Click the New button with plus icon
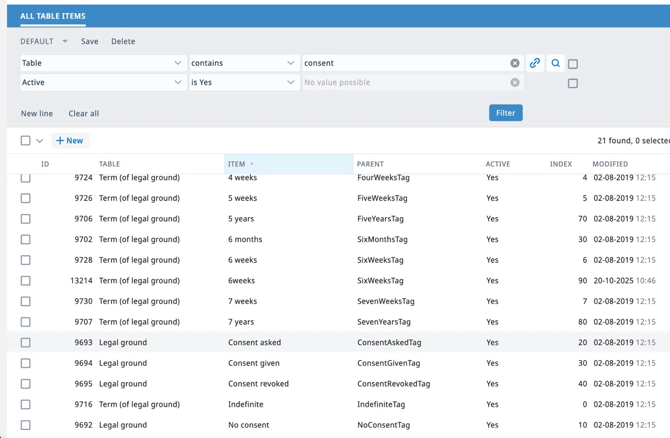Screen dimensions: 670x438 [70, 141]
